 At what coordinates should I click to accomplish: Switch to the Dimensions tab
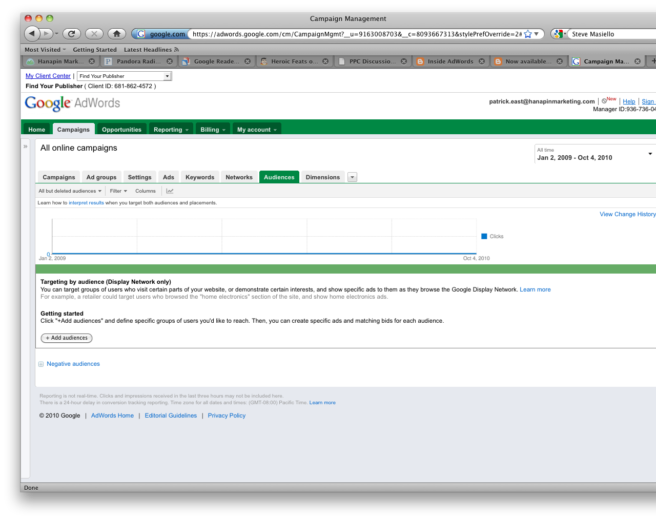pos(323,177)
